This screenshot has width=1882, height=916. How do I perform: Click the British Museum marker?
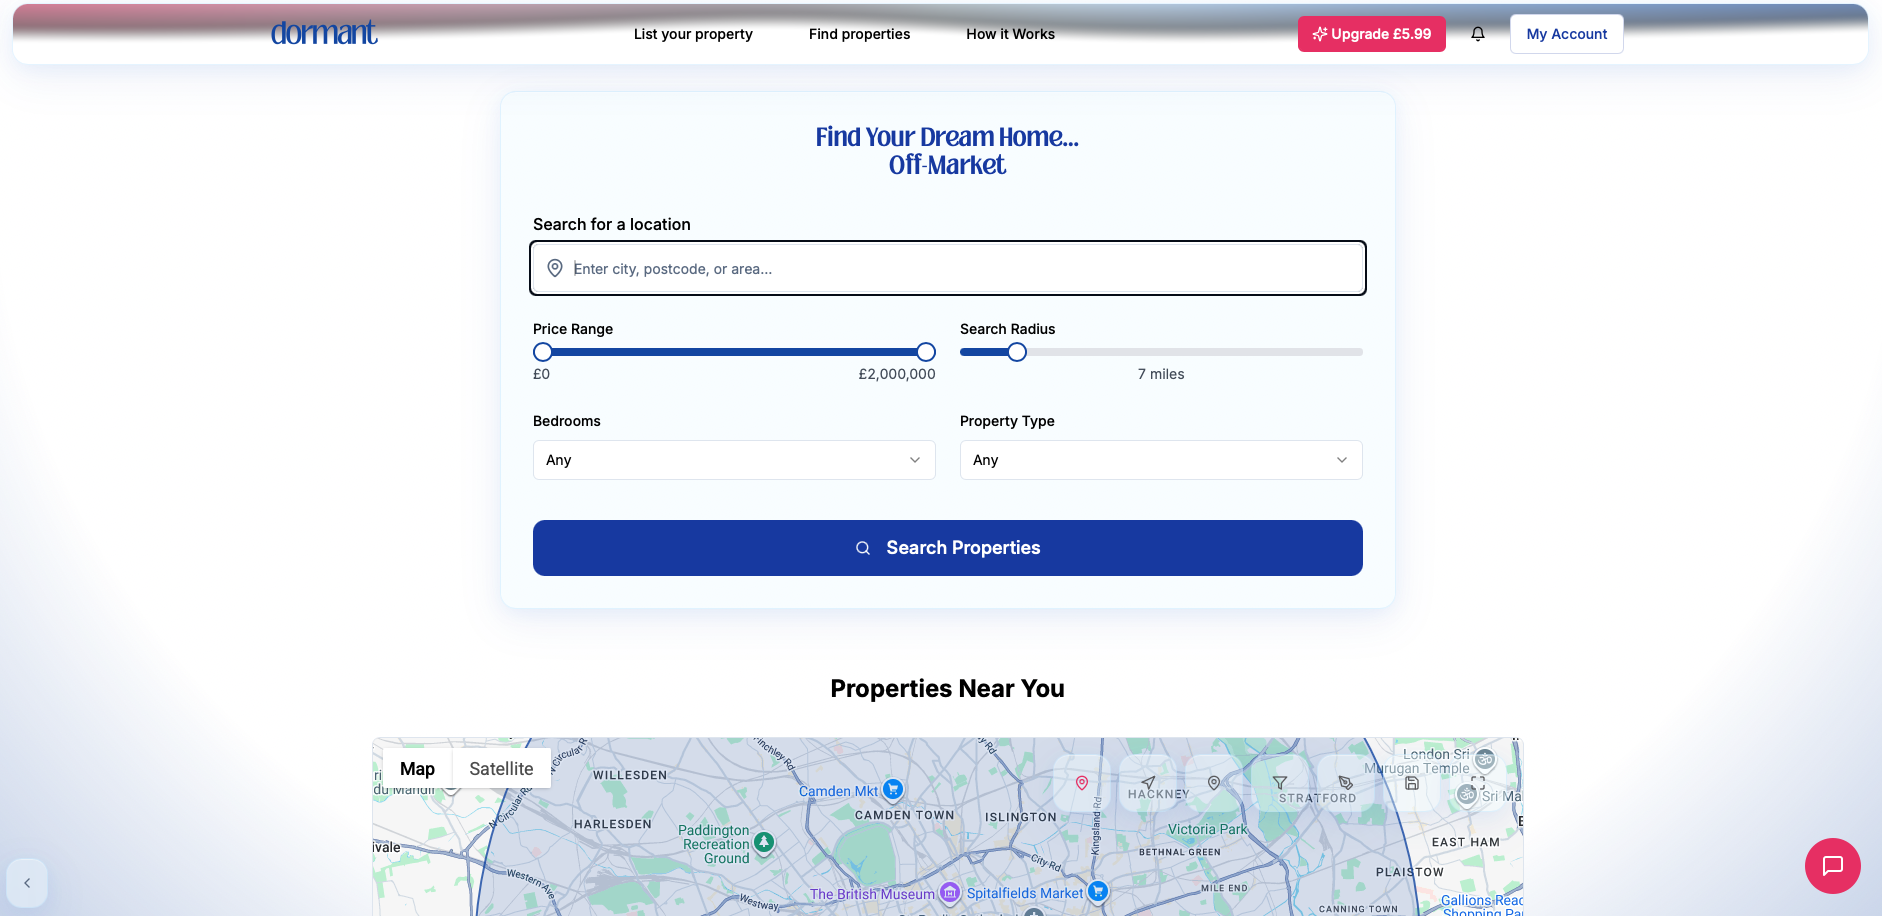[950, 892]
